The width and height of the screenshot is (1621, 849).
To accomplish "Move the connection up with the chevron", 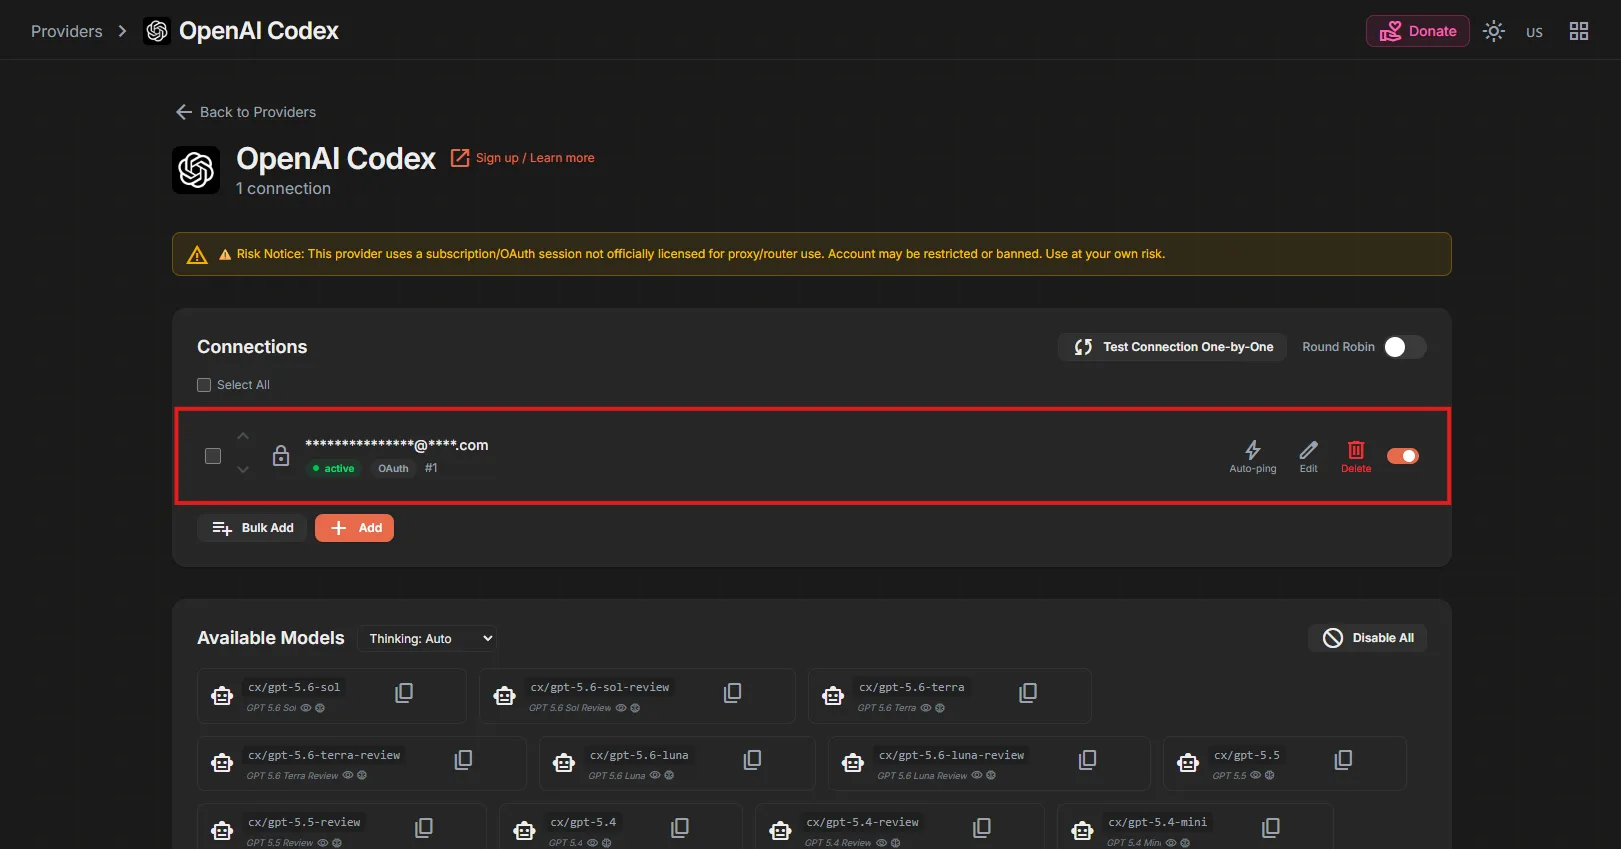I will click(243, 436).
